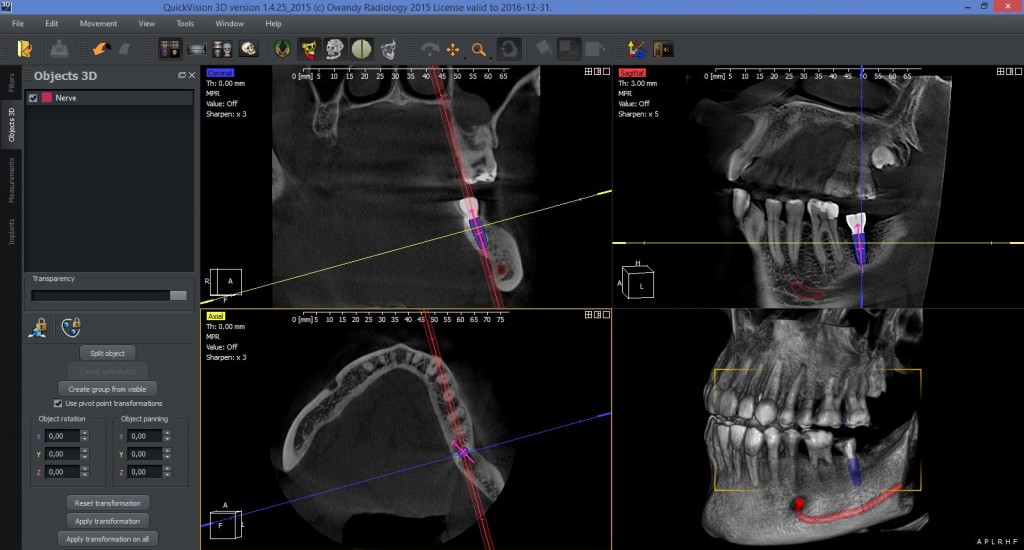Uncheck Use pivot point transformations

point(58,403)
